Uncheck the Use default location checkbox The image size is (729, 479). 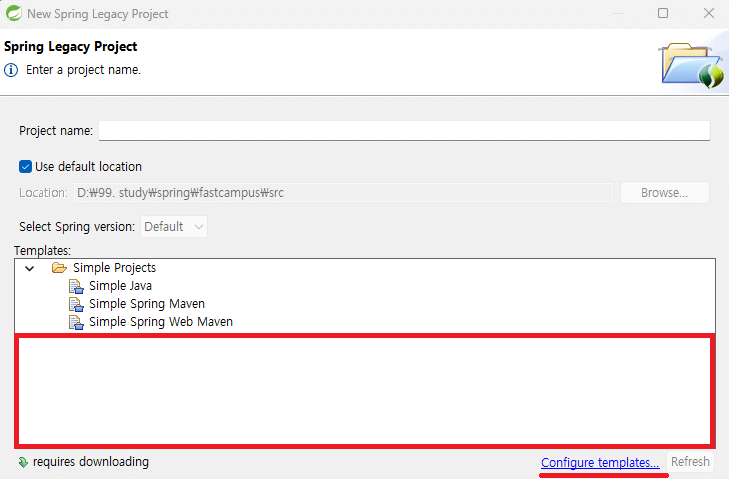[25, 166]
